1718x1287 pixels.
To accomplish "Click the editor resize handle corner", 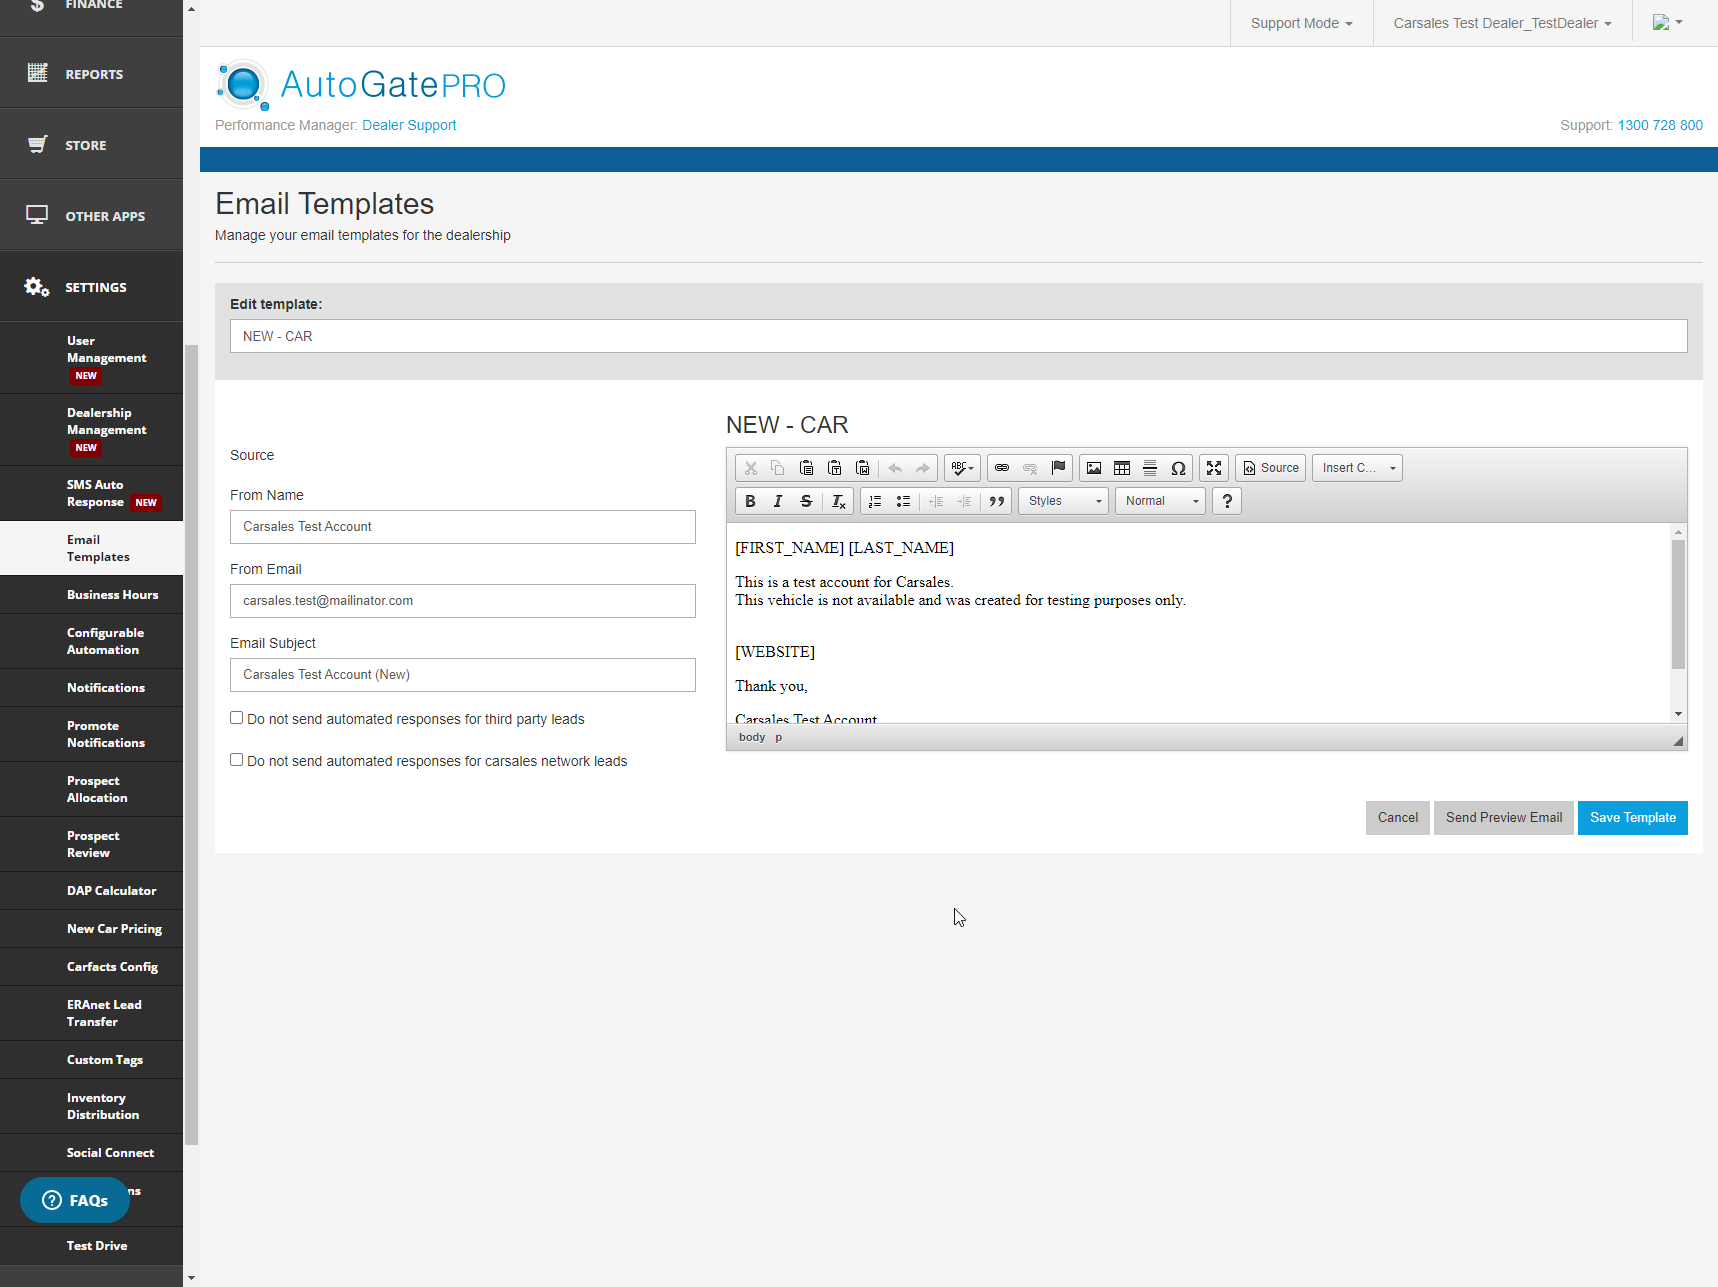I will pyautogui.click(x=1678, y=741).
